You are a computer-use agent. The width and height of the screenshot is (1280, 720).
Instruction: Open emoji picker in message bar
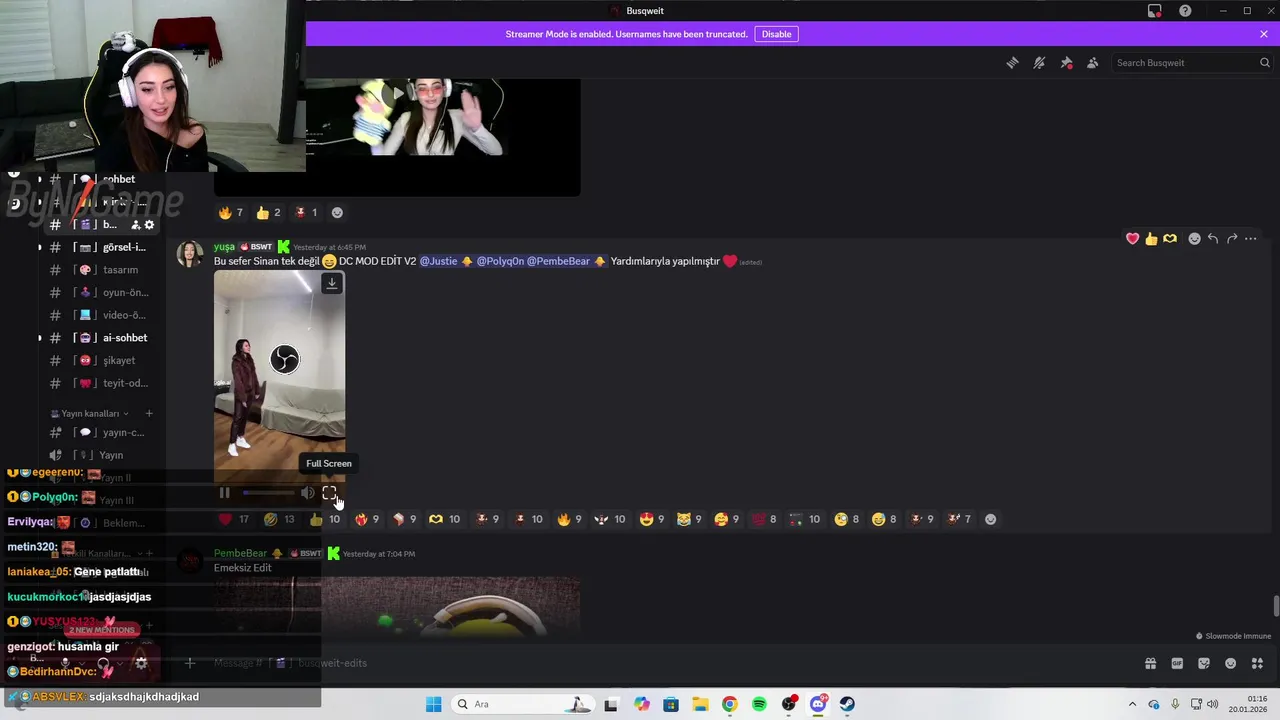point(1231,663)
